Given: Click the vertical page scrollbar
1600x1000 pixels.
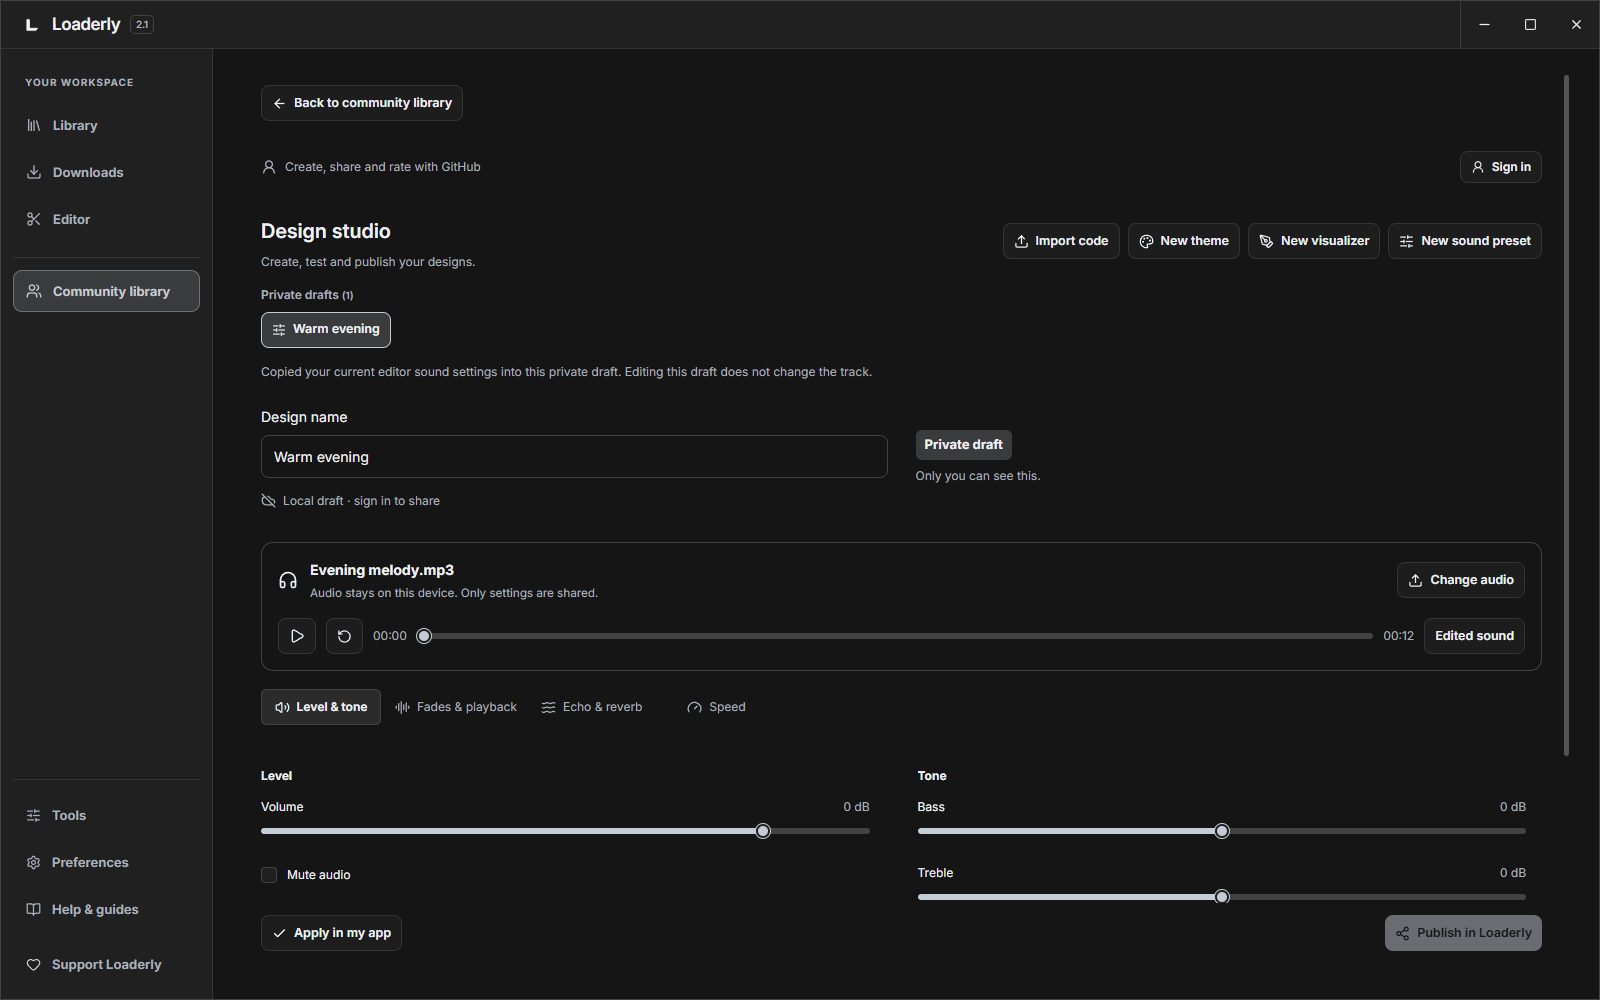Looking at the screenshot, I should tap(1566, 415).
